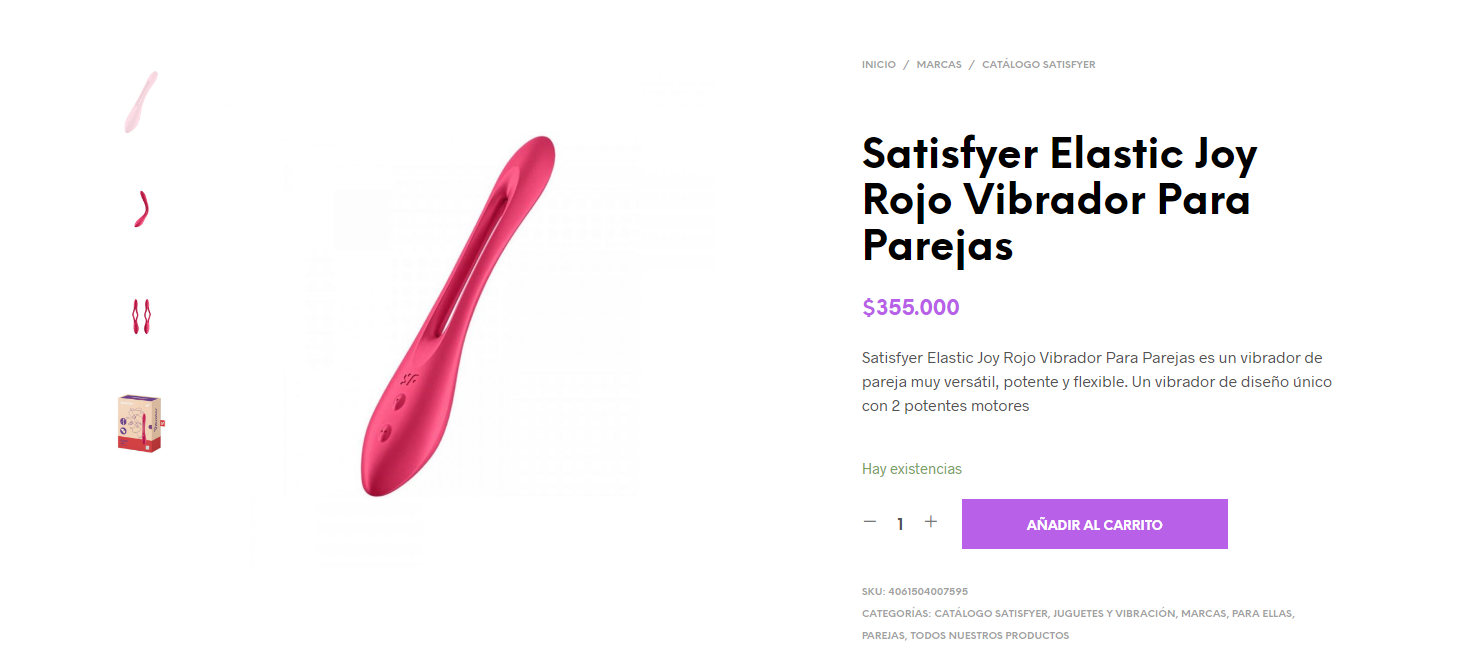Click the AÑADIR AL CARRITO button

[x=1095, y=524]
